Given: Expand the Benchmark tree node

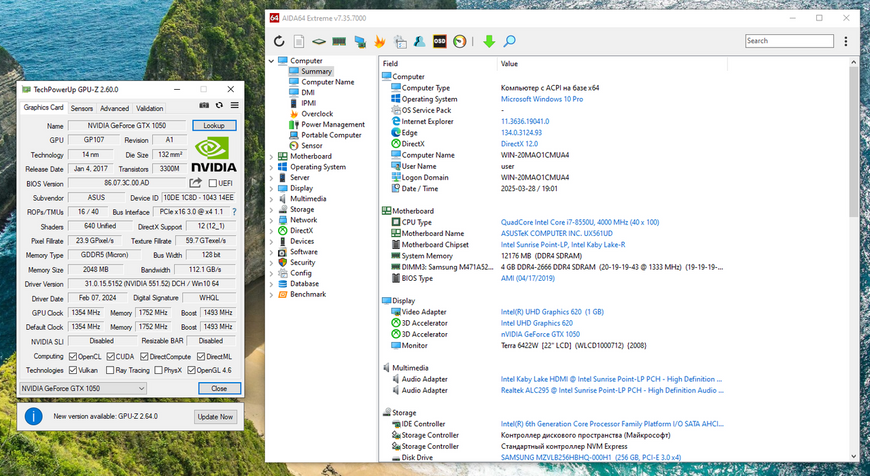Looking at the screenshot, I should click(x=271, y=294).
